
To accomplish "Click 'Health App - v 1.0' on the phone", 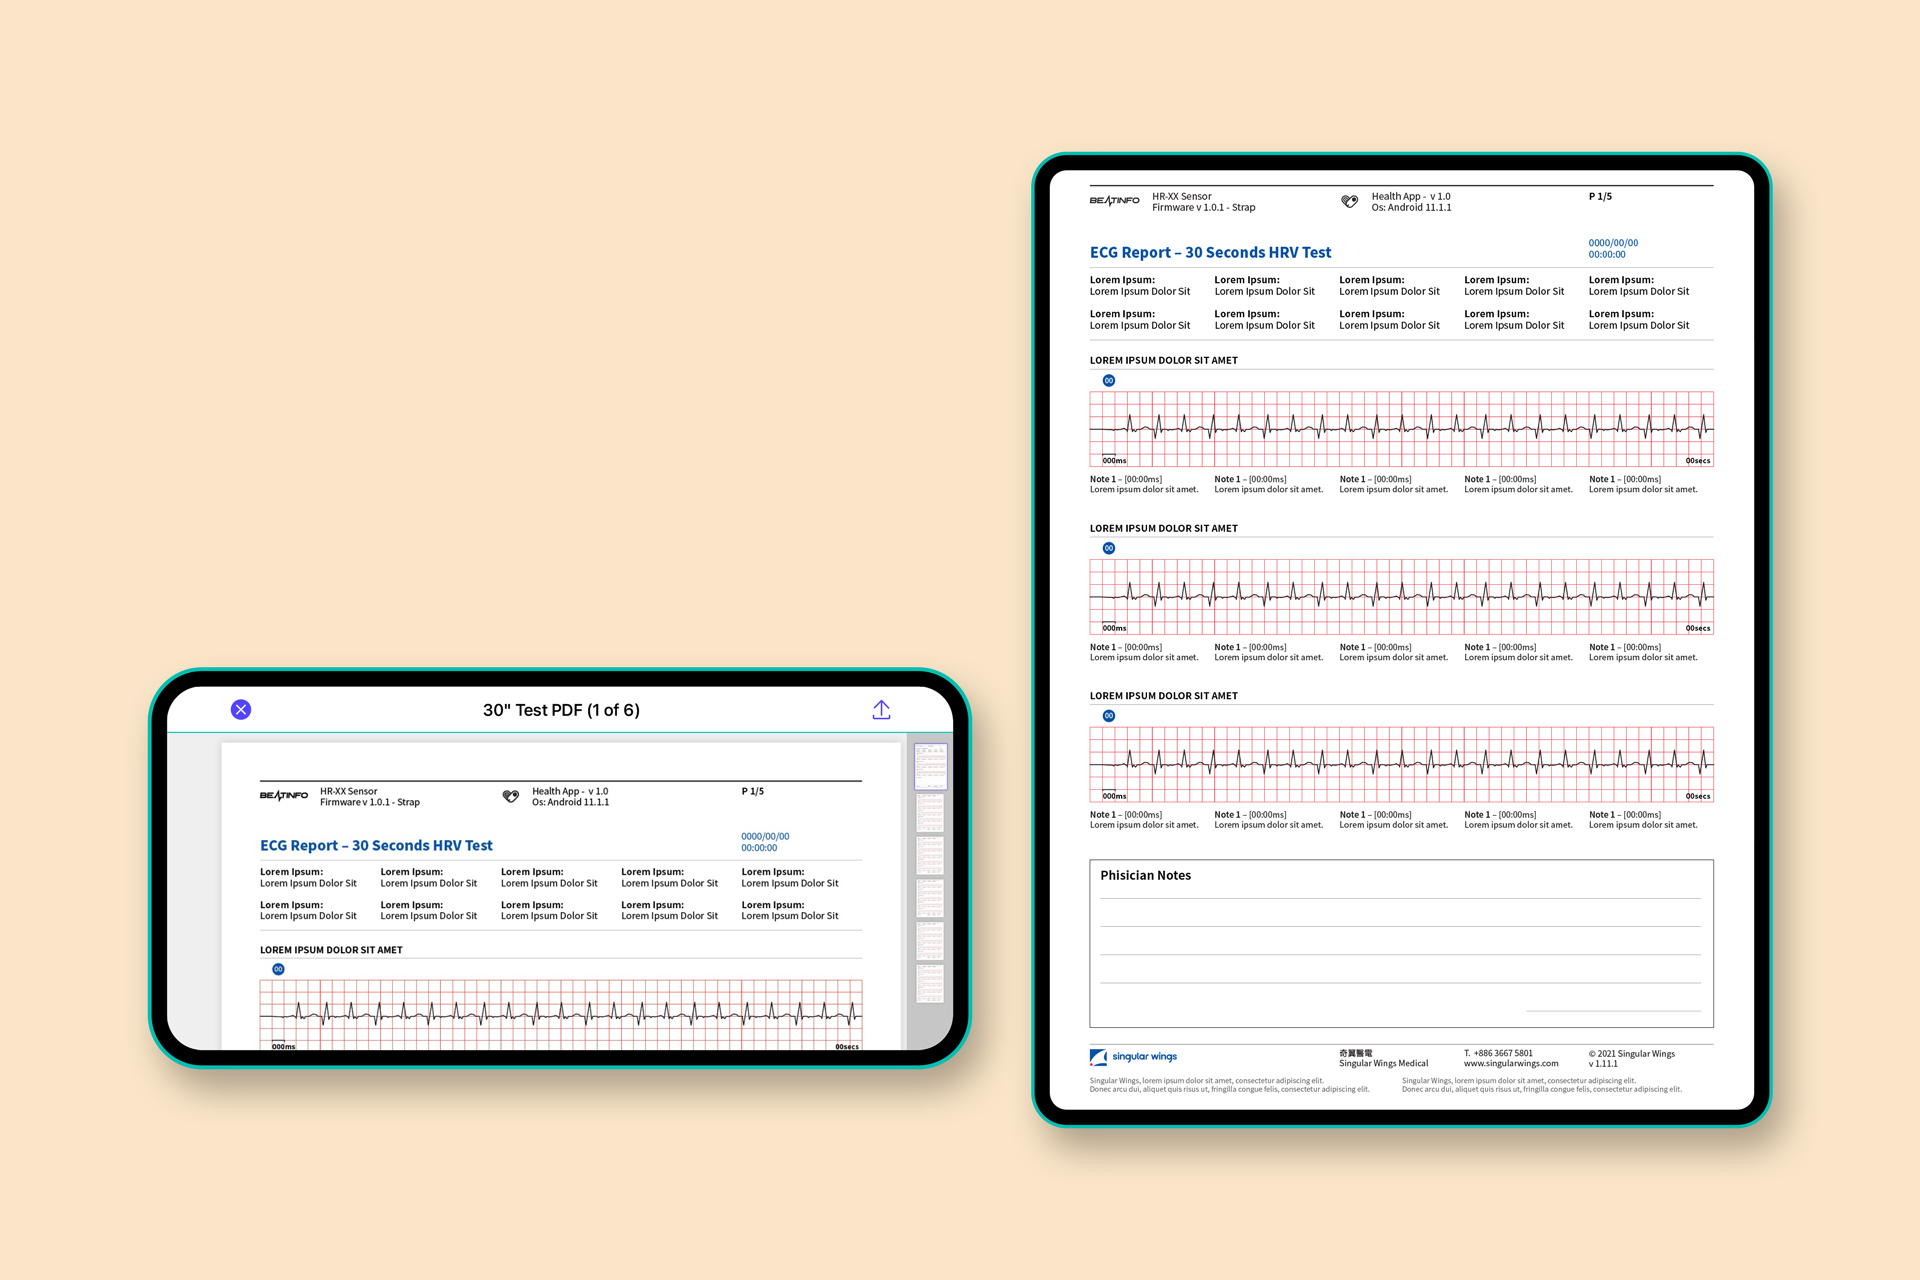I will [x=570, y=791].
